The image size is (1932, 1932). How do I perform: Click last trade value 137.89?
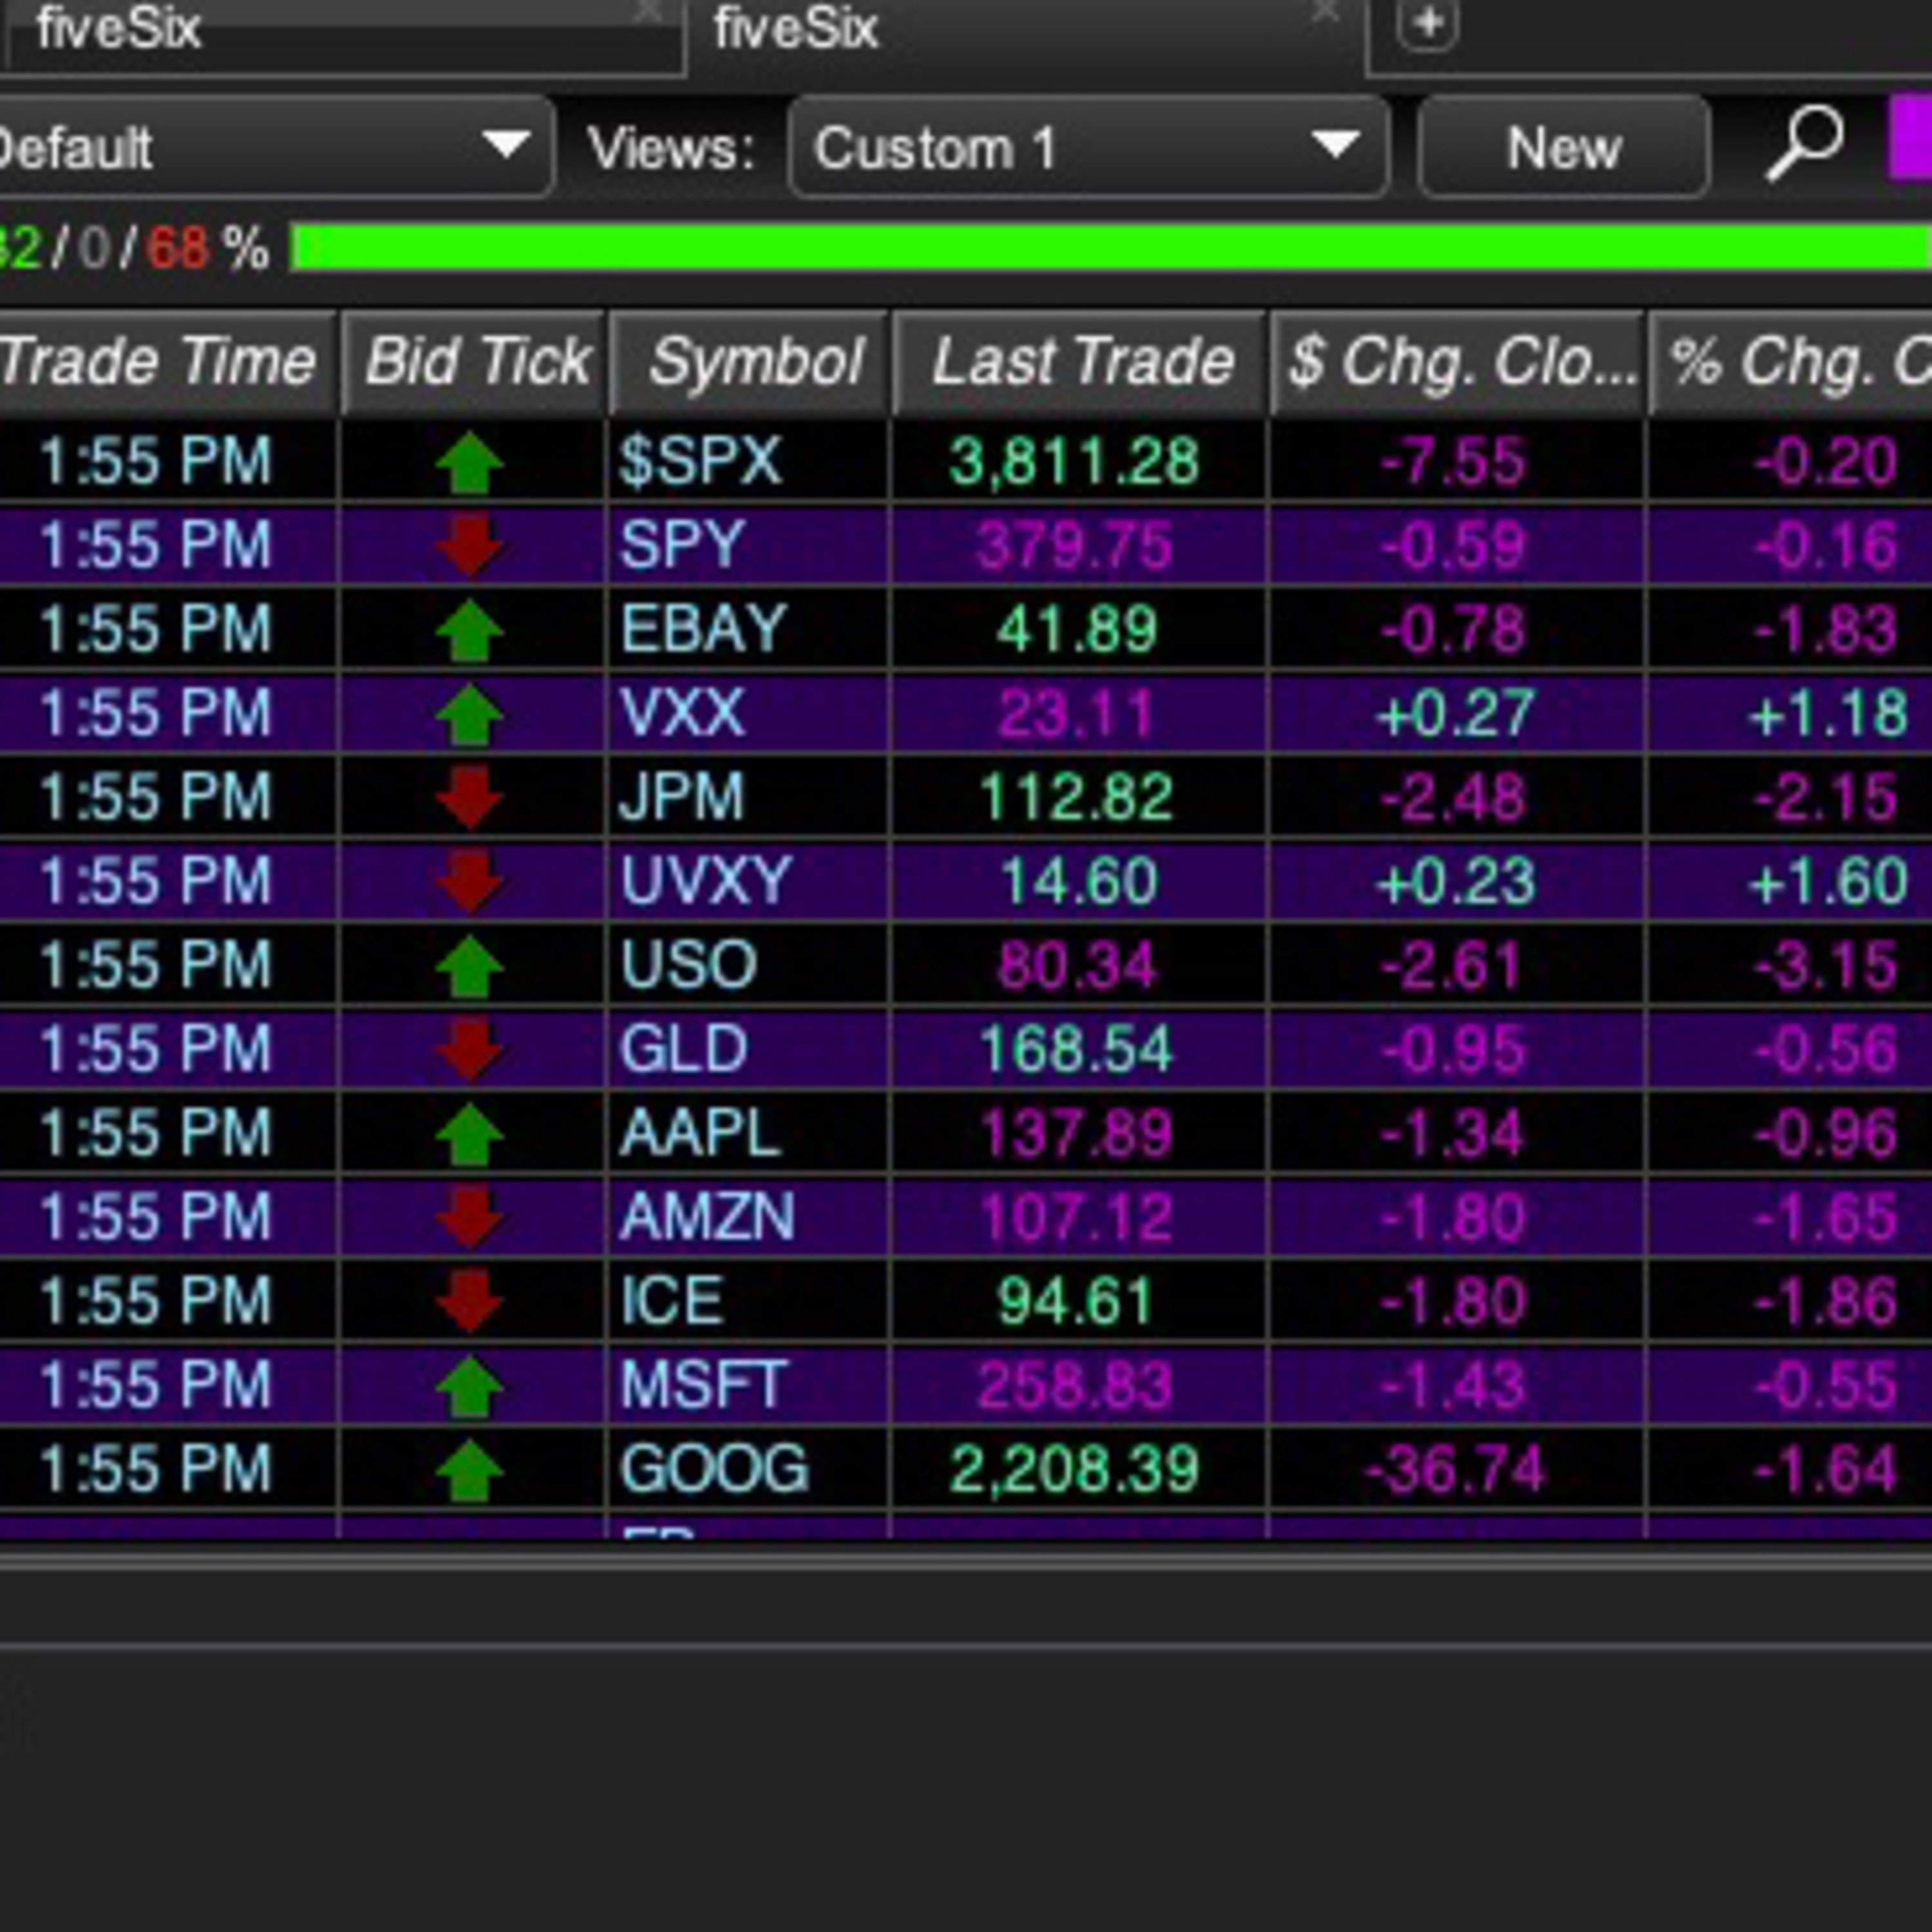[x=1077, y=1134]
